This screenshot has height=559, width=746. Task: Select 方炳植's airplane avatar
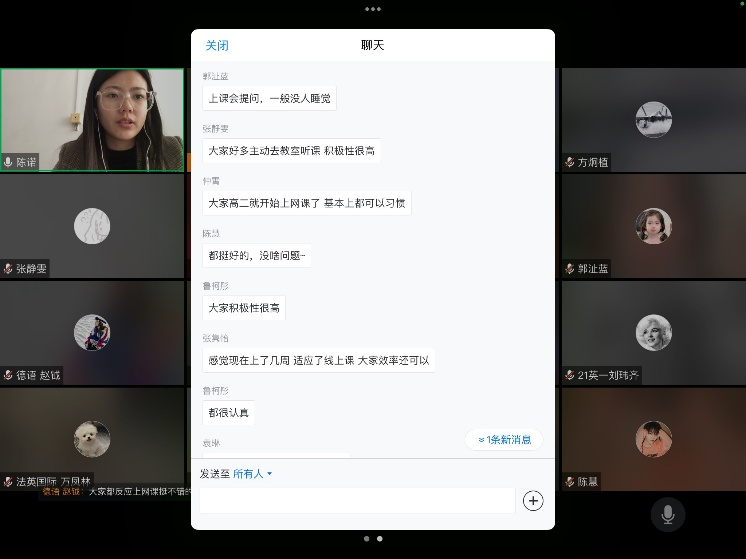tap(654, 119)
